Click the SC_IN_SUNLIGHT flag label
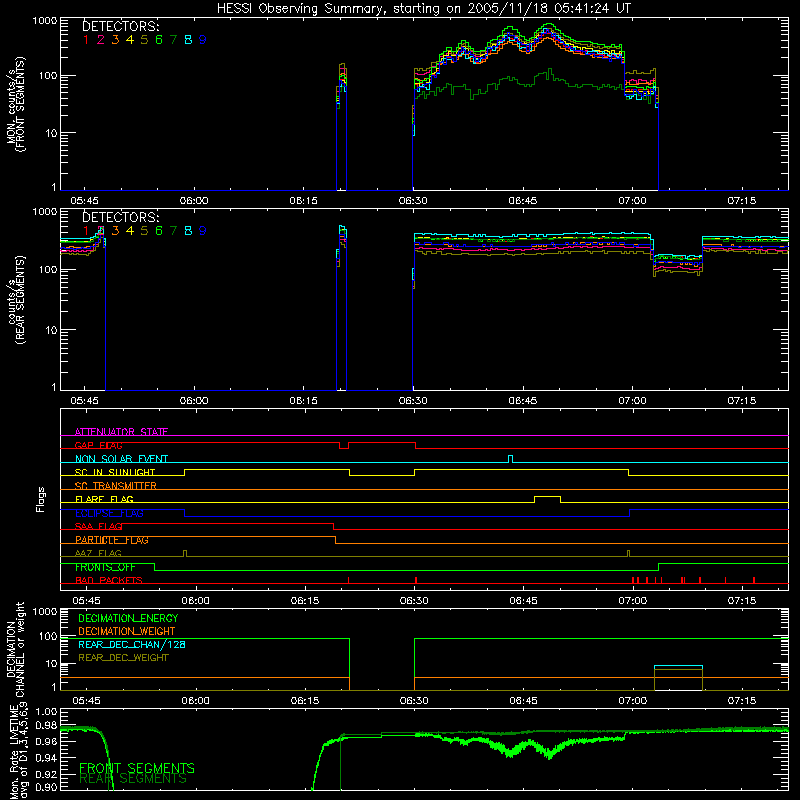Image resolution: width=800 pixels, height=800 pixels. [x=115, y=472]
